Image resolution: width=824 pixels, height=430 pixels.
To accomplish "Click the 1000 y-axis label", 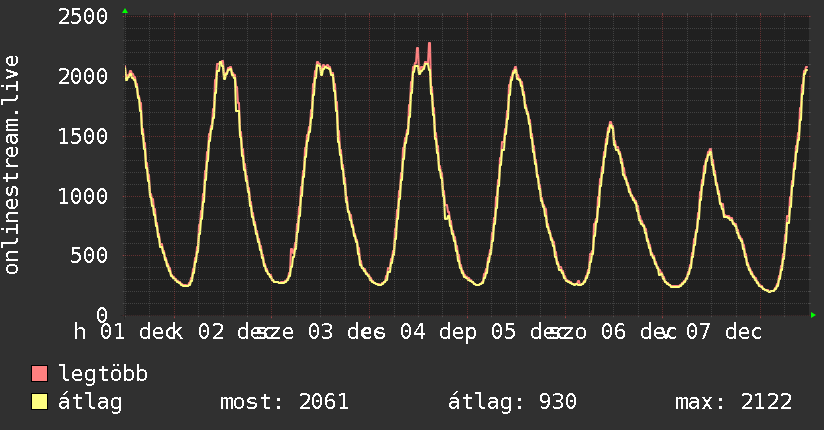I will click(83, 196).
